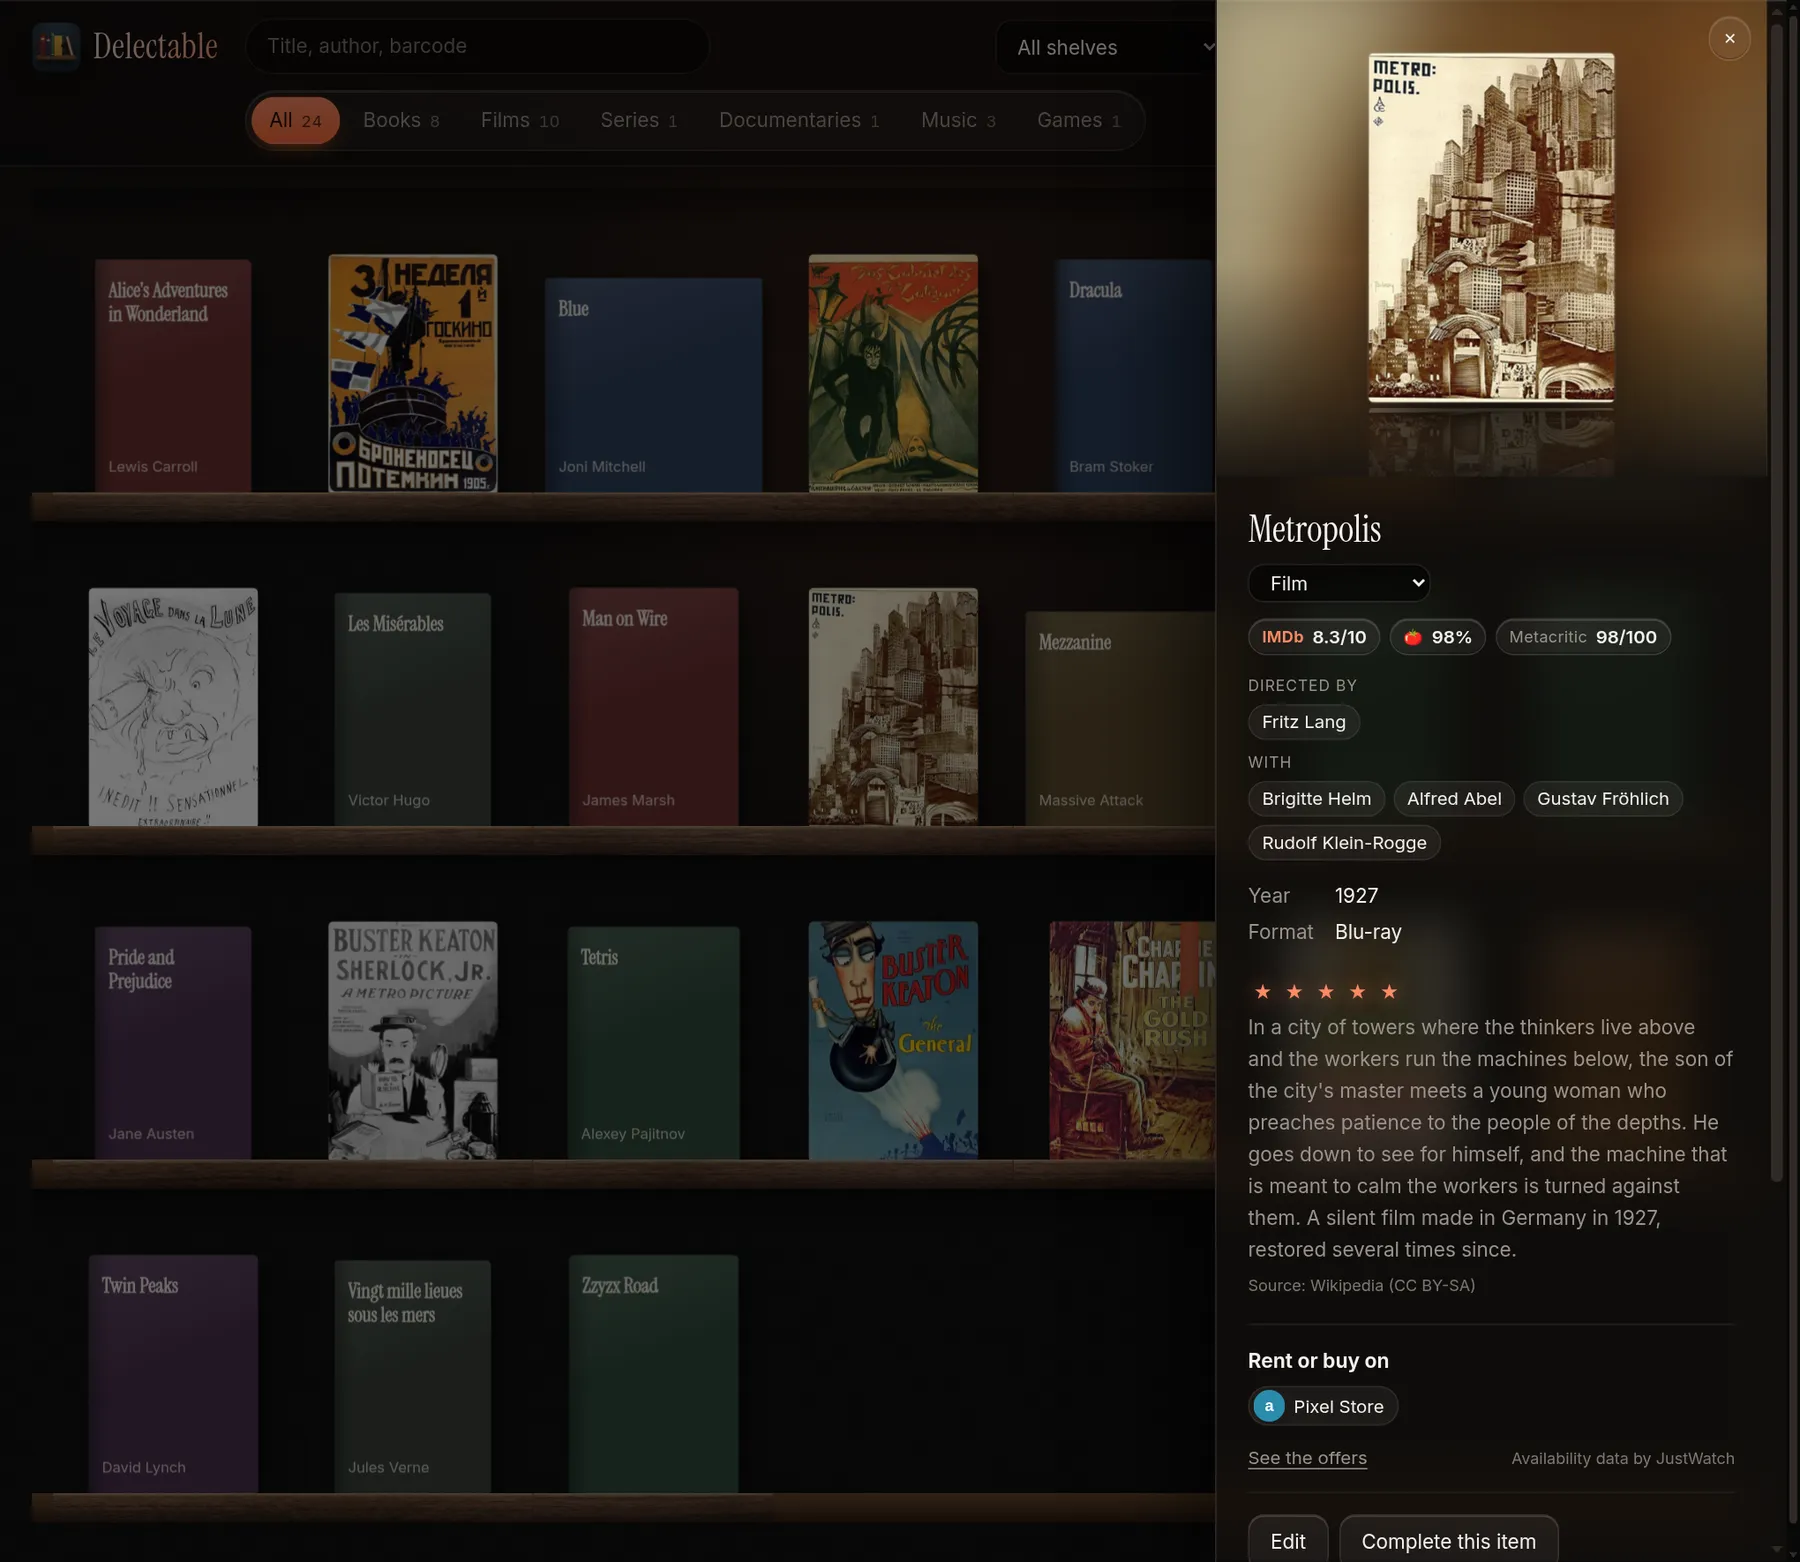
Task: Click the Pixel Store chip
Action: 1322,1406
